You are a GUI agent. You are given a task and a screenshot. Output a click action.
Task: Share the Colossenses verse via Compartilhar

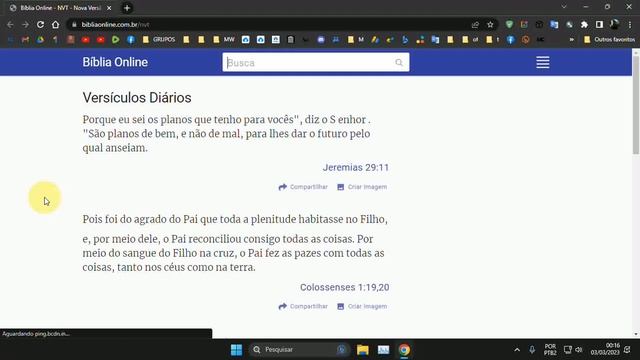303,307
